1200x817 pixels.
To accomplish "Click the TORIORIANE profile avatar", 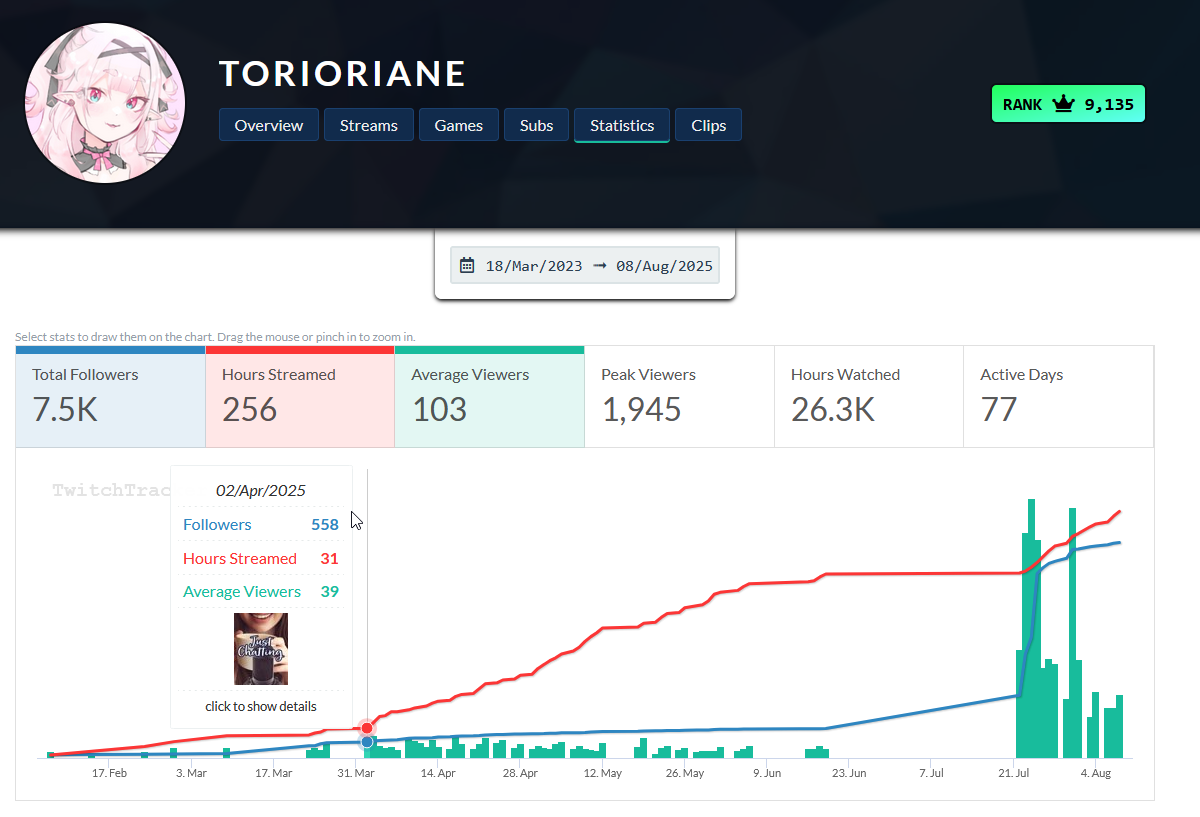I will 105,105.
